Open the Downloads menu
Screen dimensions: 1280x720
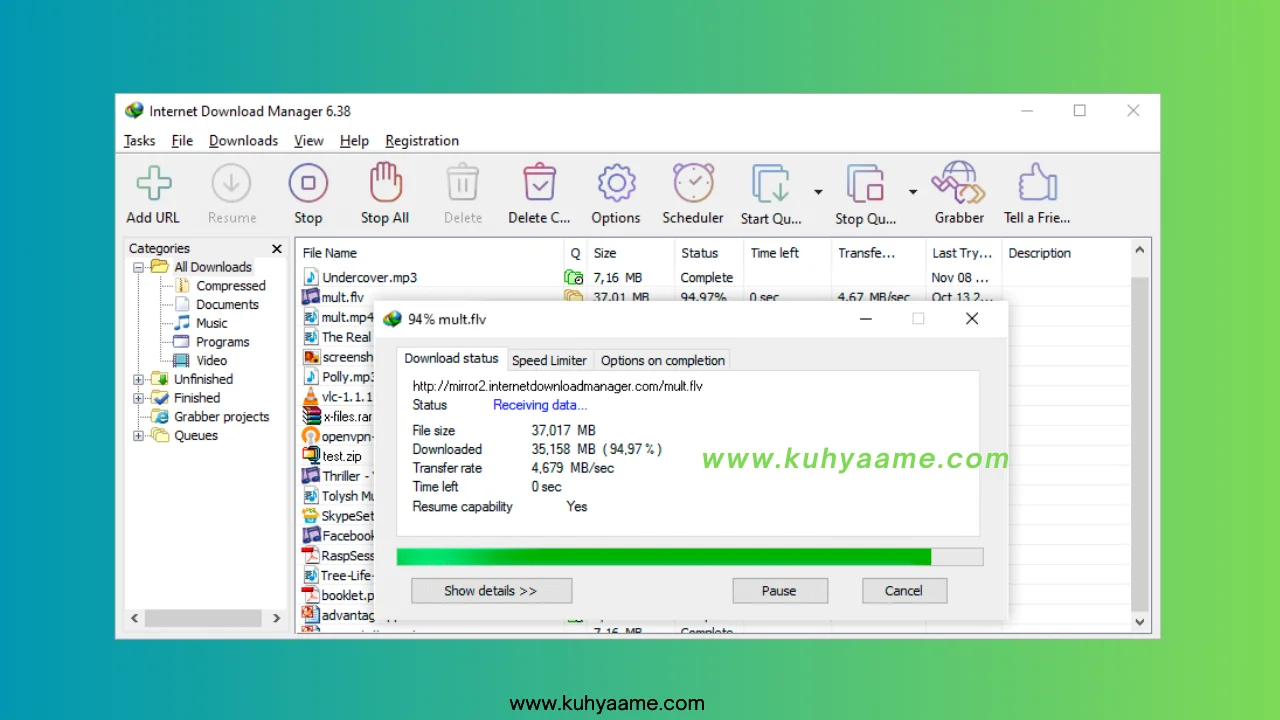point(244,141)
